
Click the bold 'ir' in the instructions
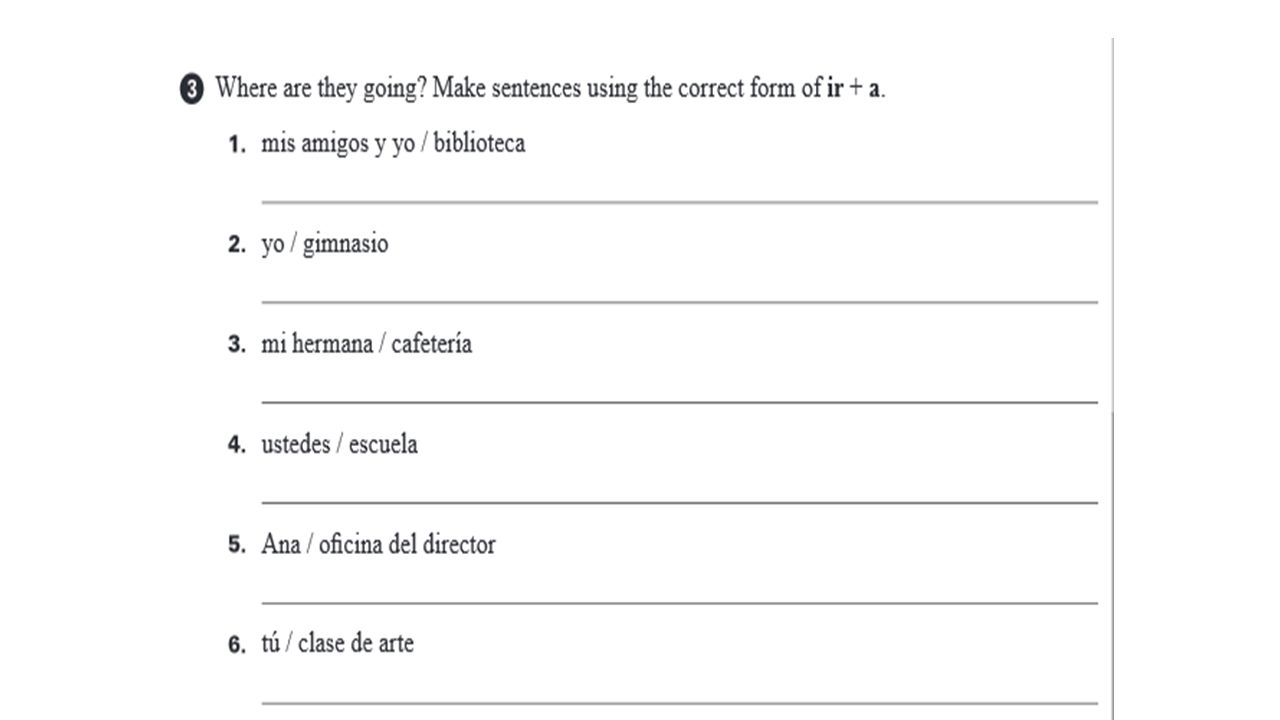(x=835, y=88)
